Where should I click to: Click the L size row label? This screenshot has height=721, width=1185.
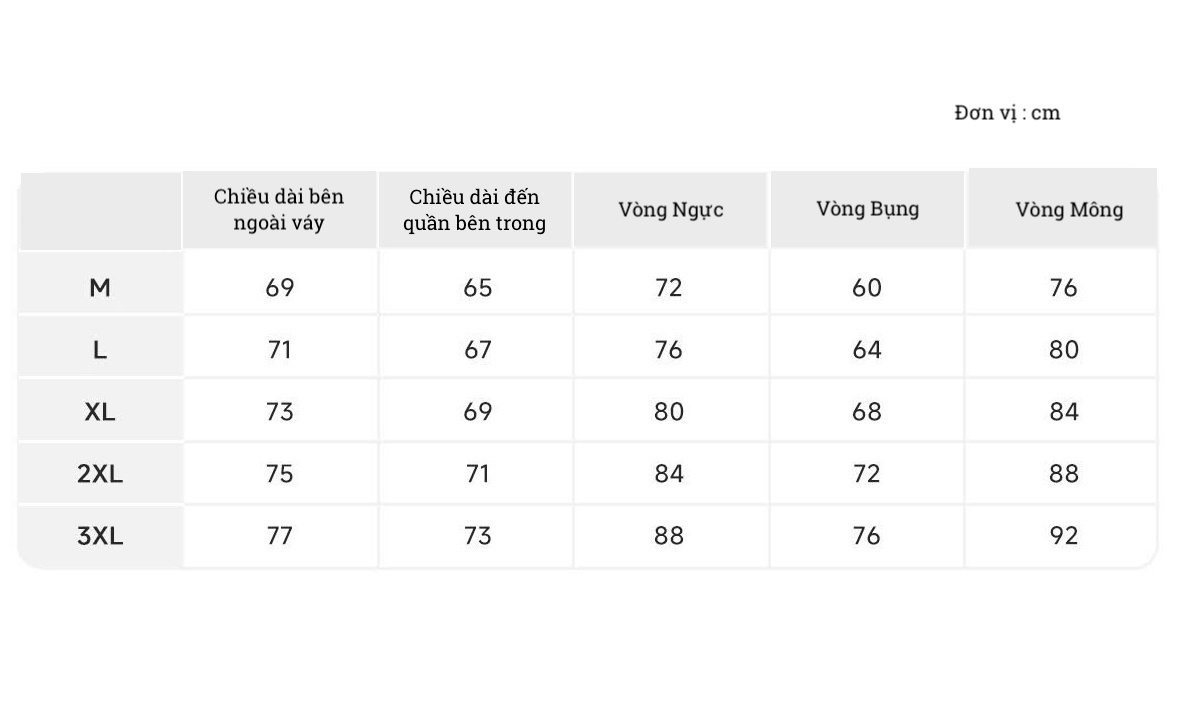click(100, 350)
